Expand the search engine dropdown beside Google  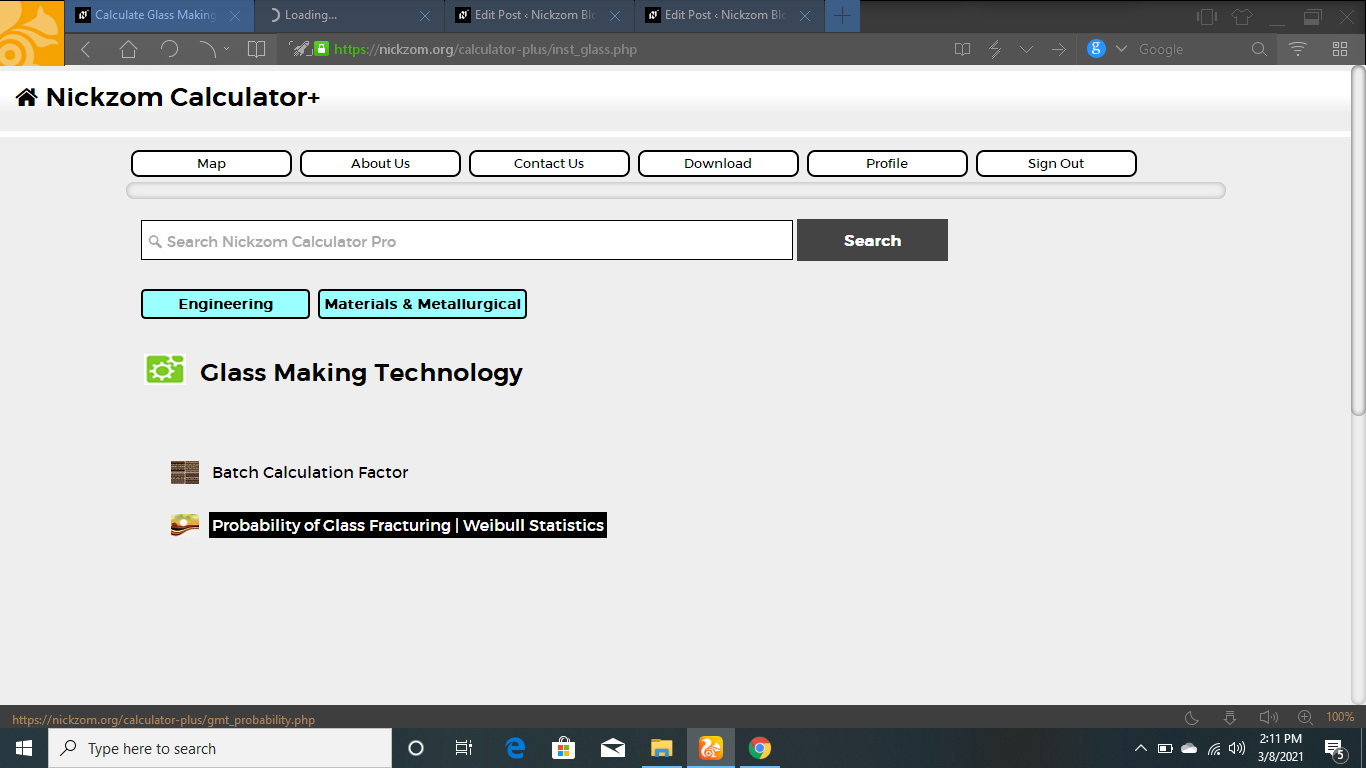(x=1121, y=49)
